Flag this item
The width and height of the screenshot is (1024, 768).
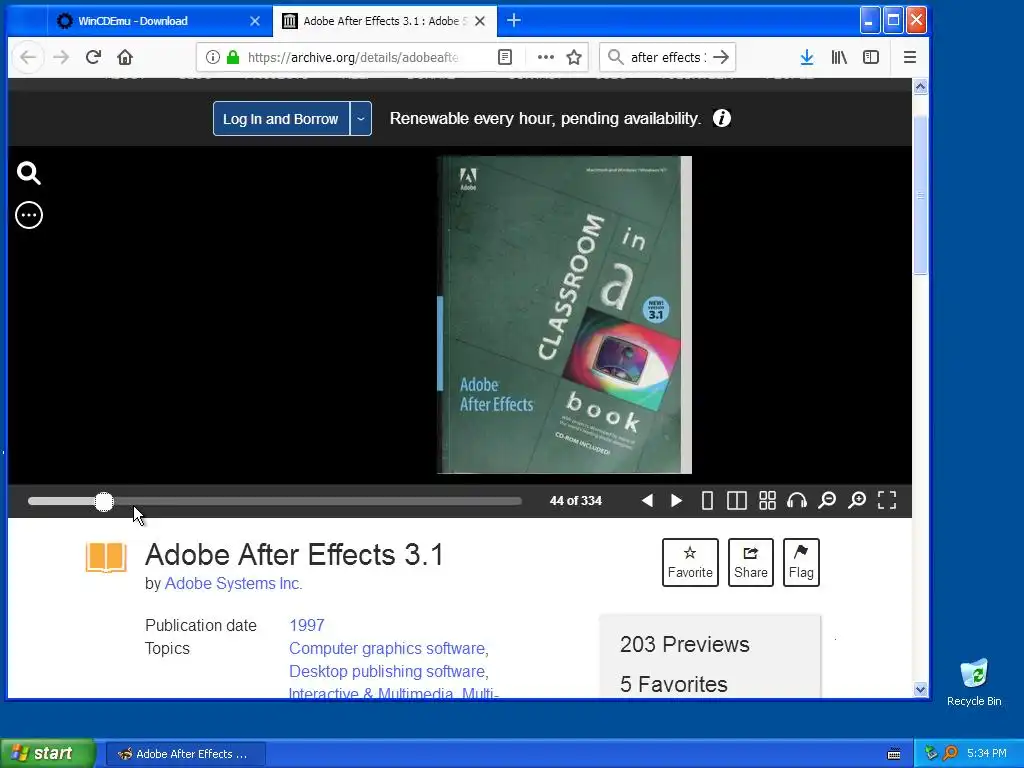click(x=801, y=562)
